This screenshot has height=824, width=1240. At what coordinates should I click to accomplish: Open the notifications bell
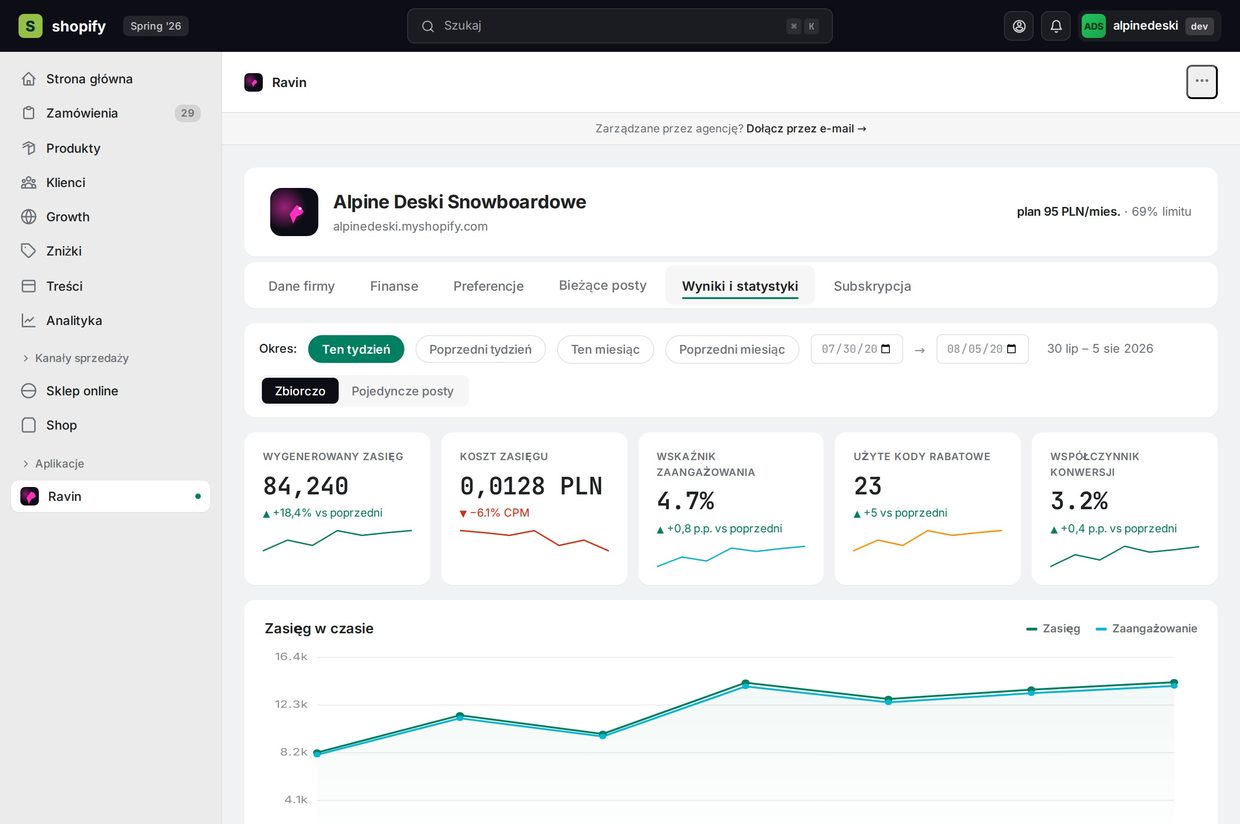pos(1056,26)
